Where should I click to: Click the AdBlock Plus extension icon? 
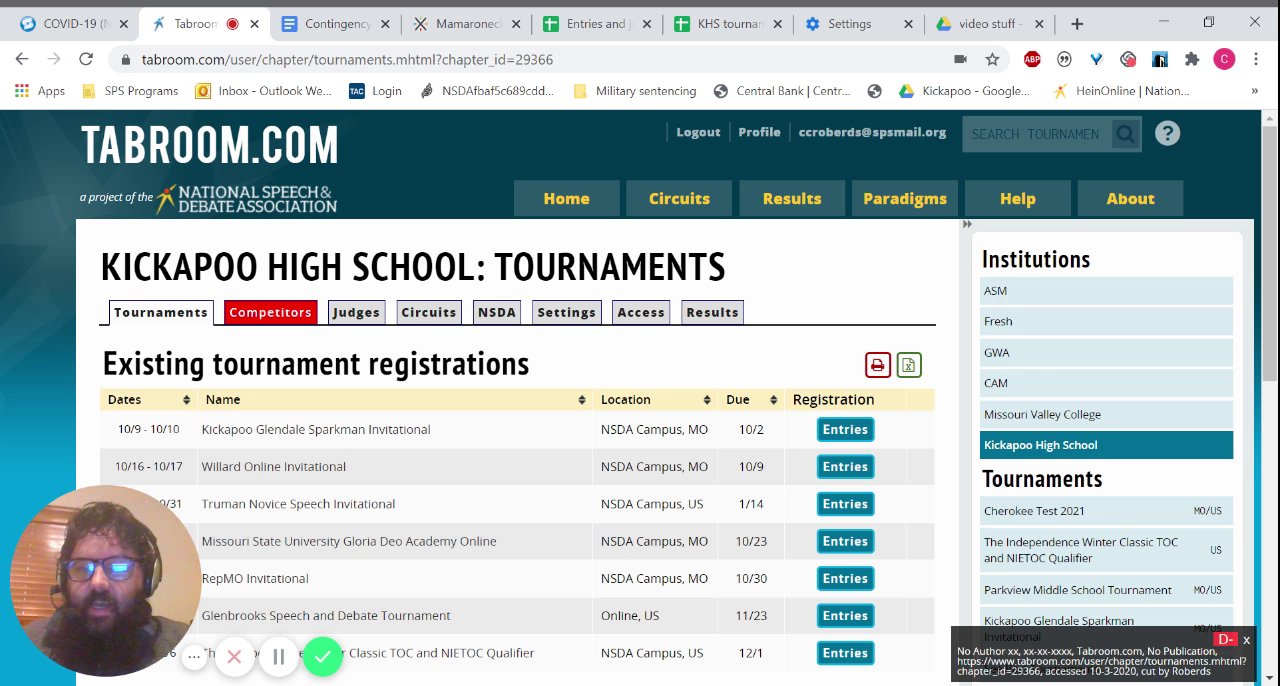click(x=1031, y=60)
